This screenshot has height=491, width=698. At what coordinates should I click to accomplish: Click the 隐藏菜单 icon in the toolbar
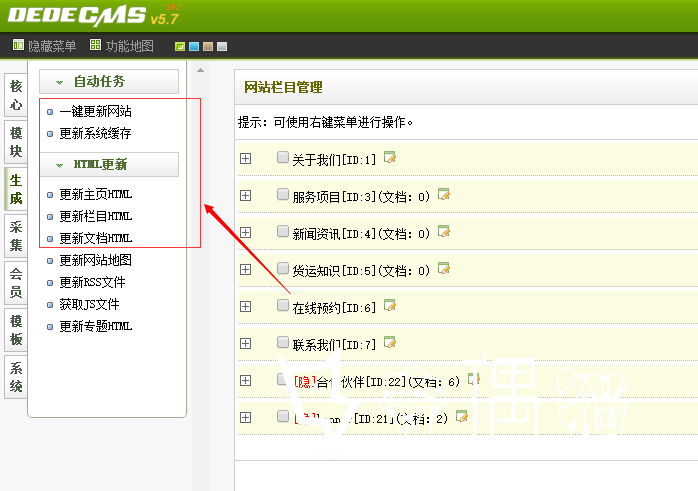click(18, 45)
